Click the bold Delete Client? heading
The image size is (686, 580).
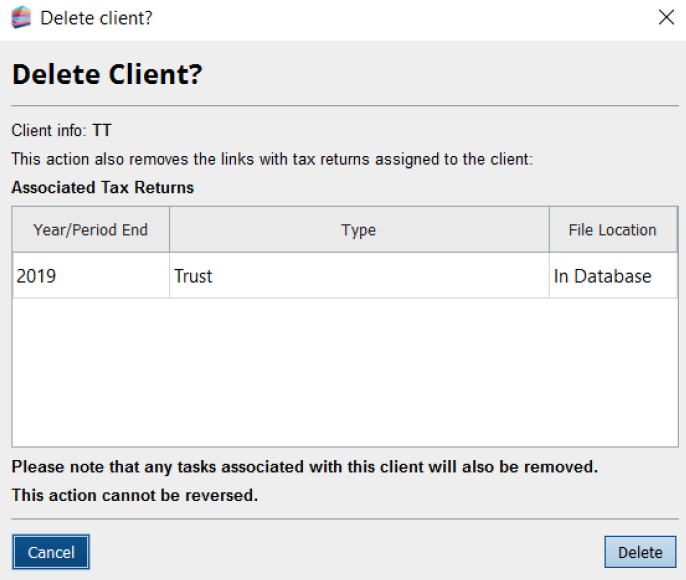pos(107,75)
